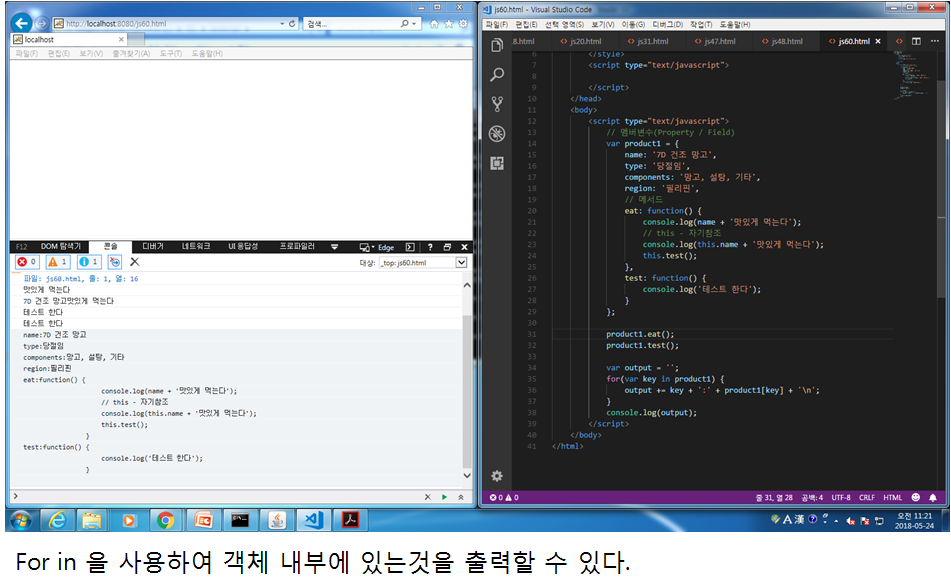
Task: Switch to the 디버거 tab
Action: pyautogui.click(x=153, y=246)
